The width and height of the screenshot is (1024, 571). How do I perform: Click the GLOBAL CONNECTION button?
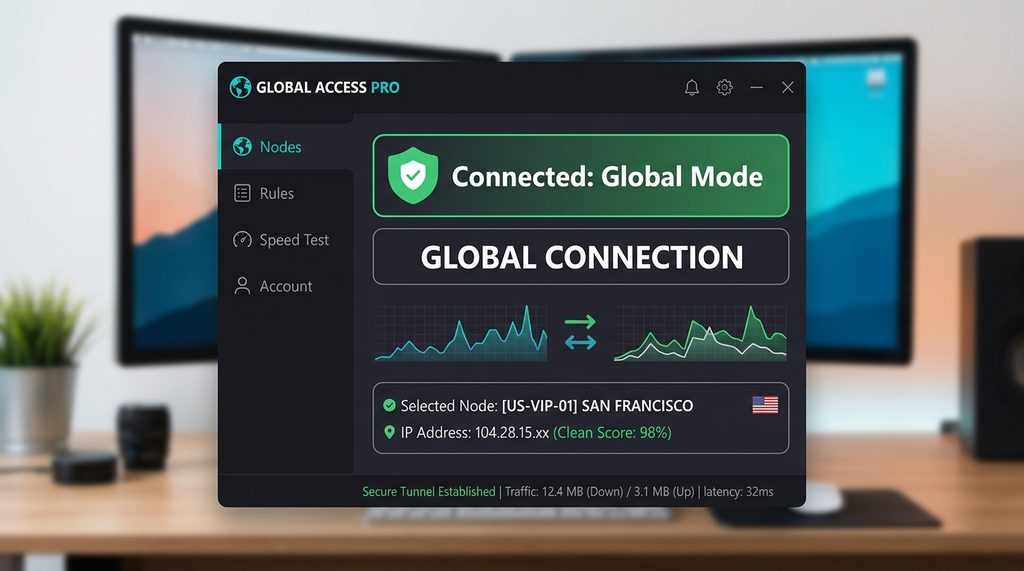pyautogui.click(x=581, y=256)
